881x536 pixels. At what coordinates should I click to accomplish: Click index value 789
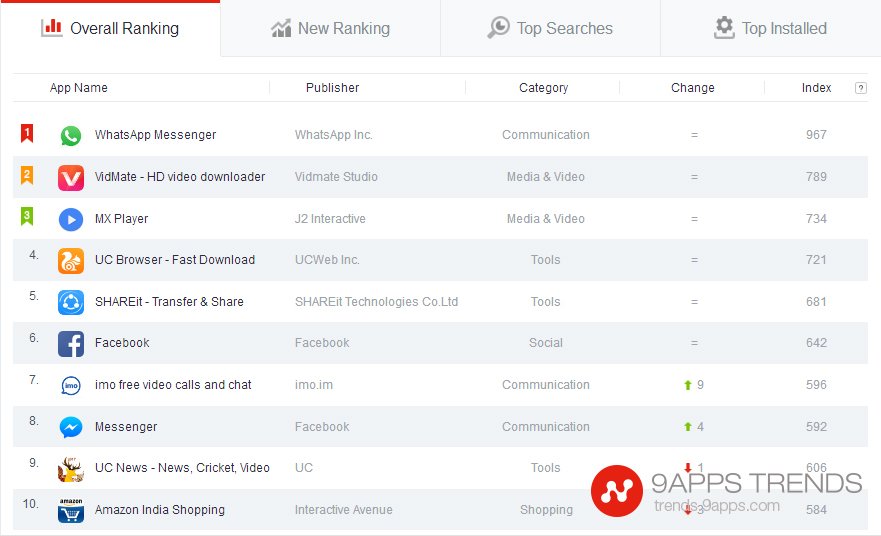[x=816, y=176]
